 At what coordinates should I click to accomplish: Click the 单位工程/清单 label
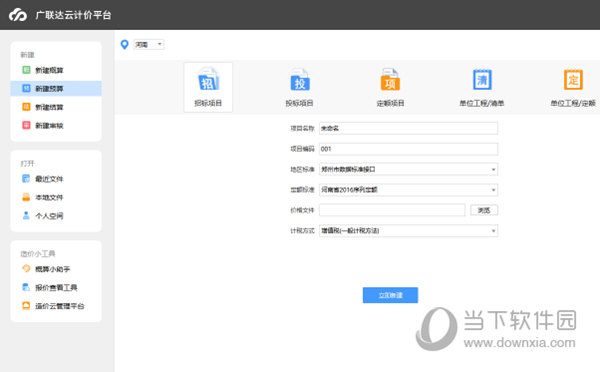[x=482, y=103]
